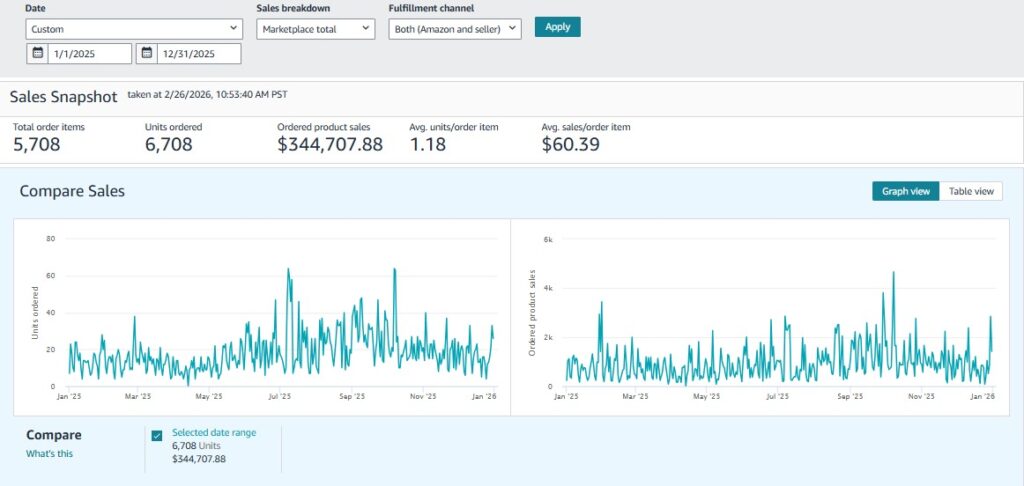Click the $344,707.88 snapshot sales figure
This screenshot has height=486, width=1024.
(x=330, y=145)
